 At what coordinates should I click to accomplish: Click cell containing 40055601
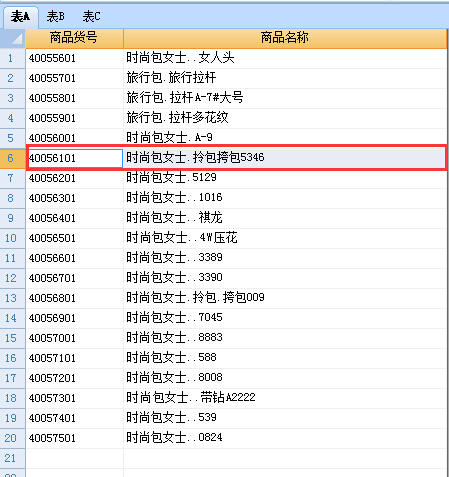tap(74, 59)
